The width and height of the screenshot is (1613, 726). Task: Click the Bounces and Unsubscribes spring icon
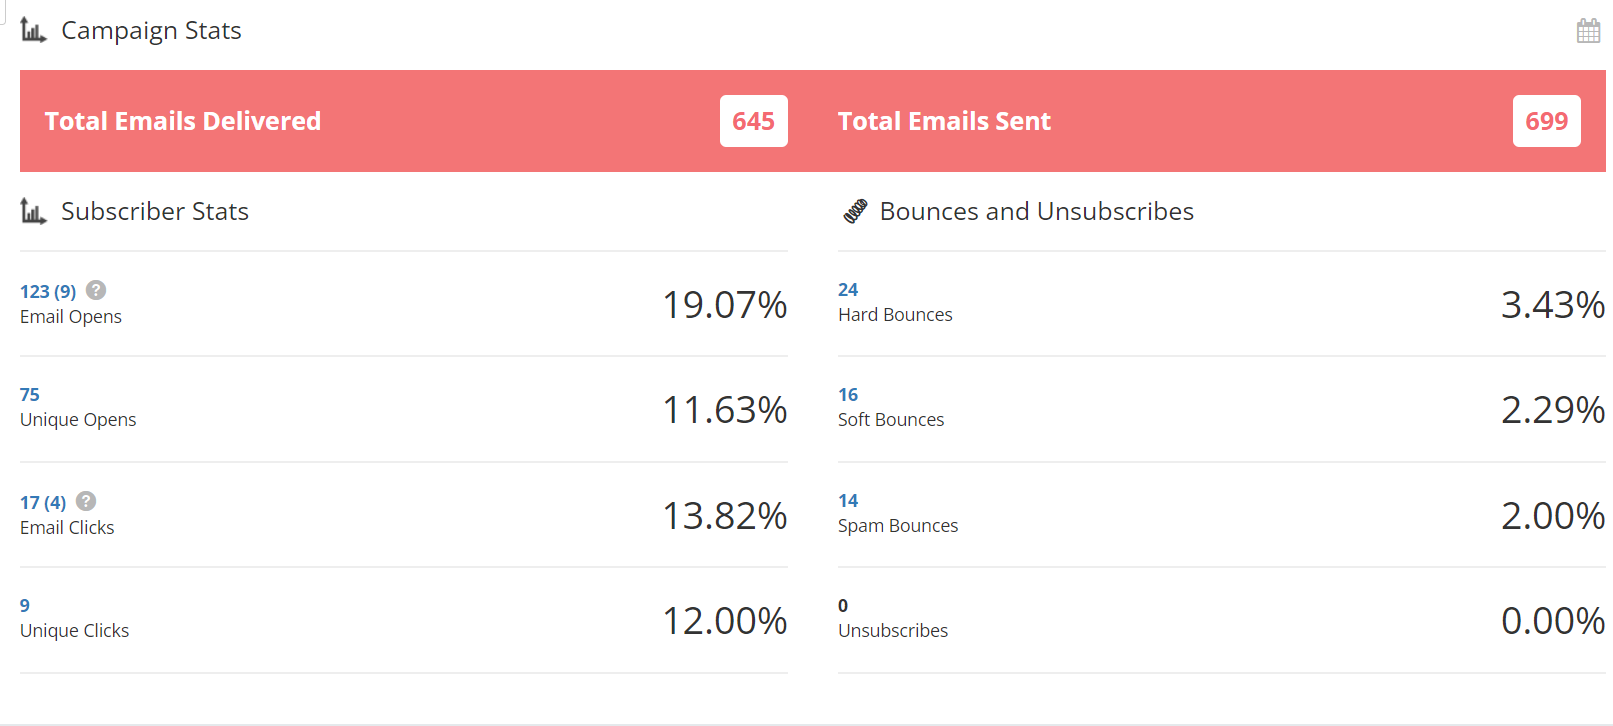point(855,212)
